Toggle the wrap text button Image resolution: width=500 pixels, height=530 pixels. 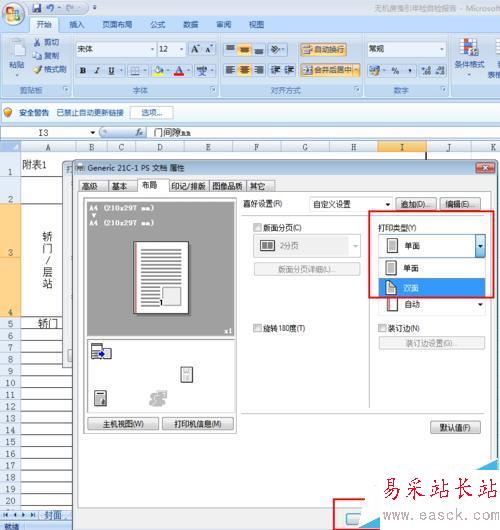323,50
